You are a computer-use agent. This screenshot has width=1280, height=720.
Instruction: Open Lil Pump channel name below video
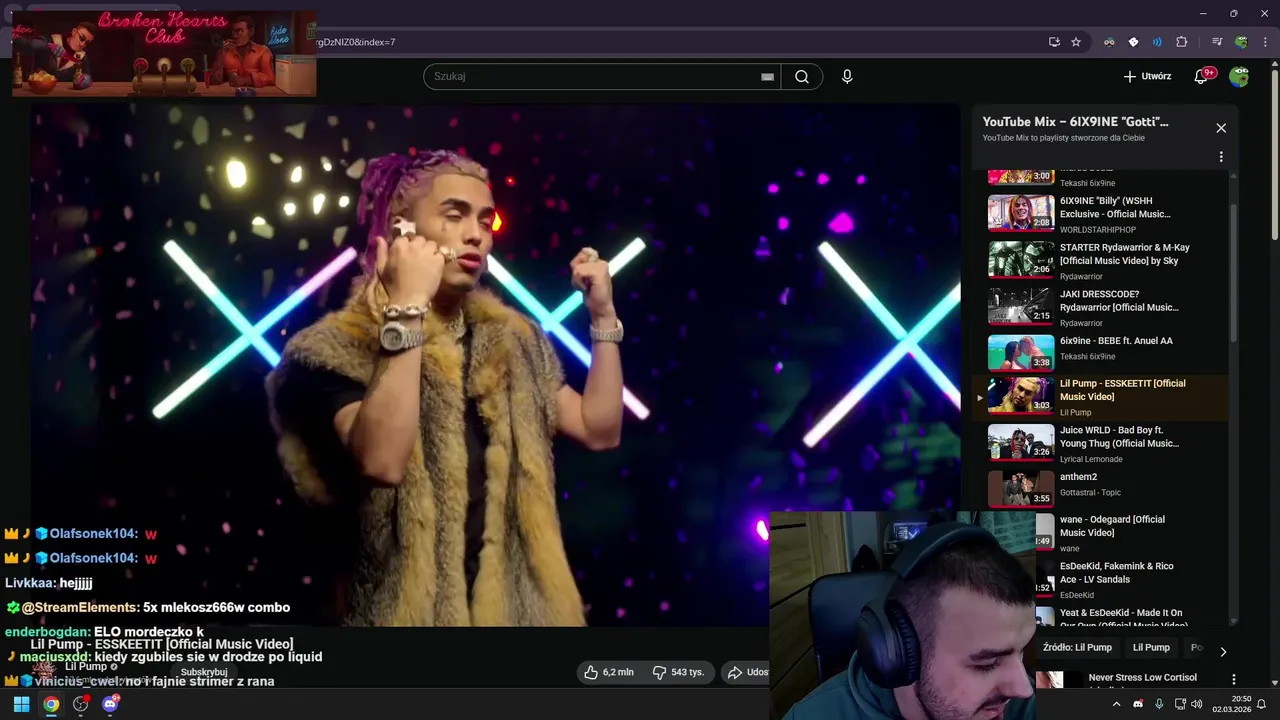coord(86,667)
